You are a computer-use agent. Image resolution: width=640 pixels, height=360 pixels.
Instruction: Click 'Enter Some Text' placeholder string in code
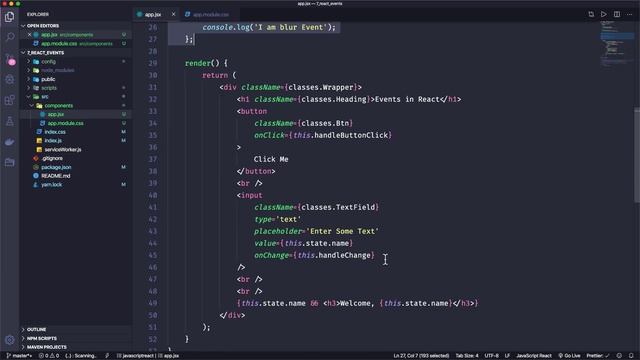[x=342, y=231]
